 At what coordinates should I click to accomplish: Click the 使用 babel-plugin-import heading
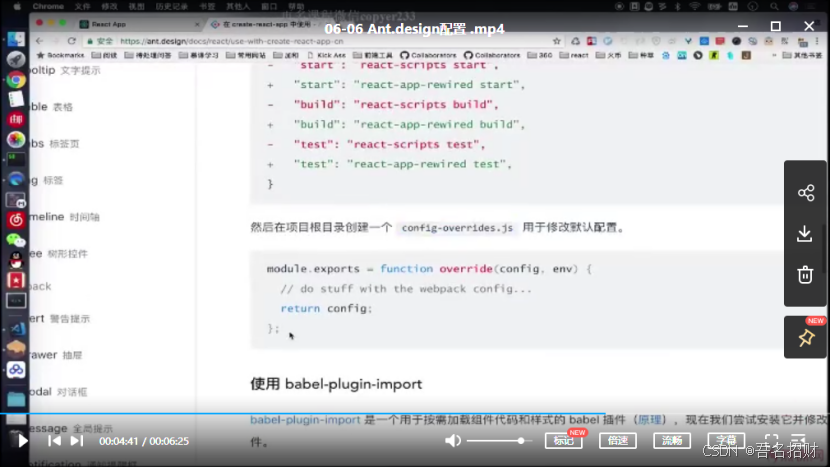(336, 384)
